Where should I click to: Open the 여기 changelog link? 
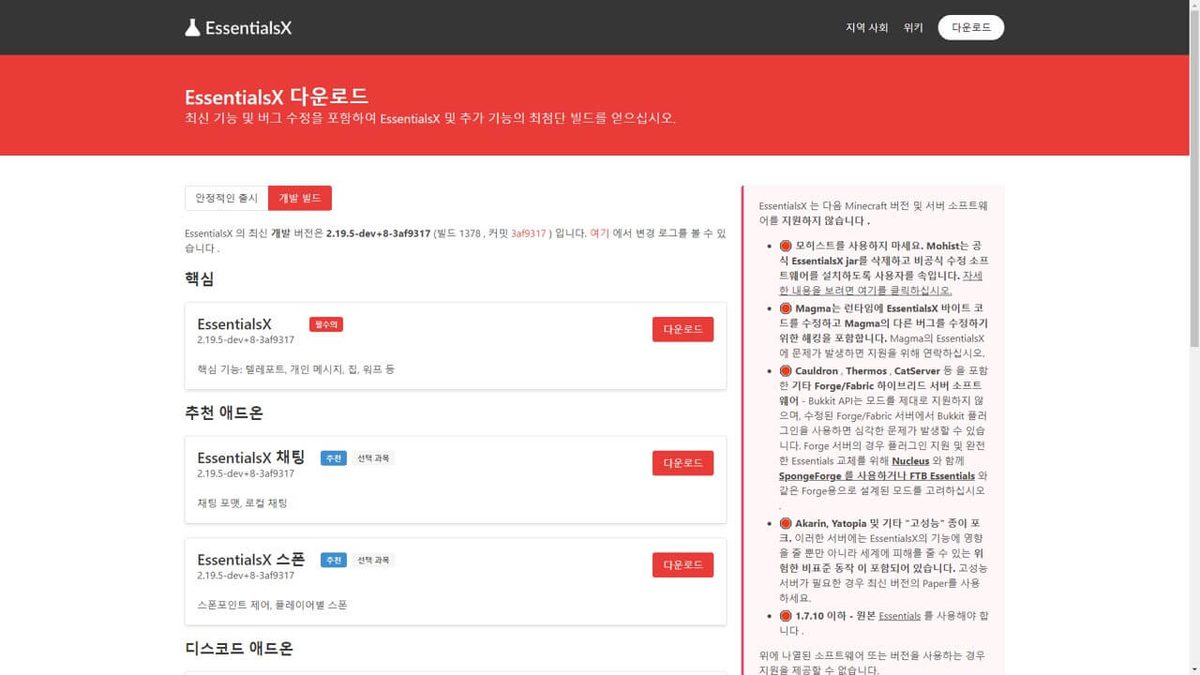(600, 233)
